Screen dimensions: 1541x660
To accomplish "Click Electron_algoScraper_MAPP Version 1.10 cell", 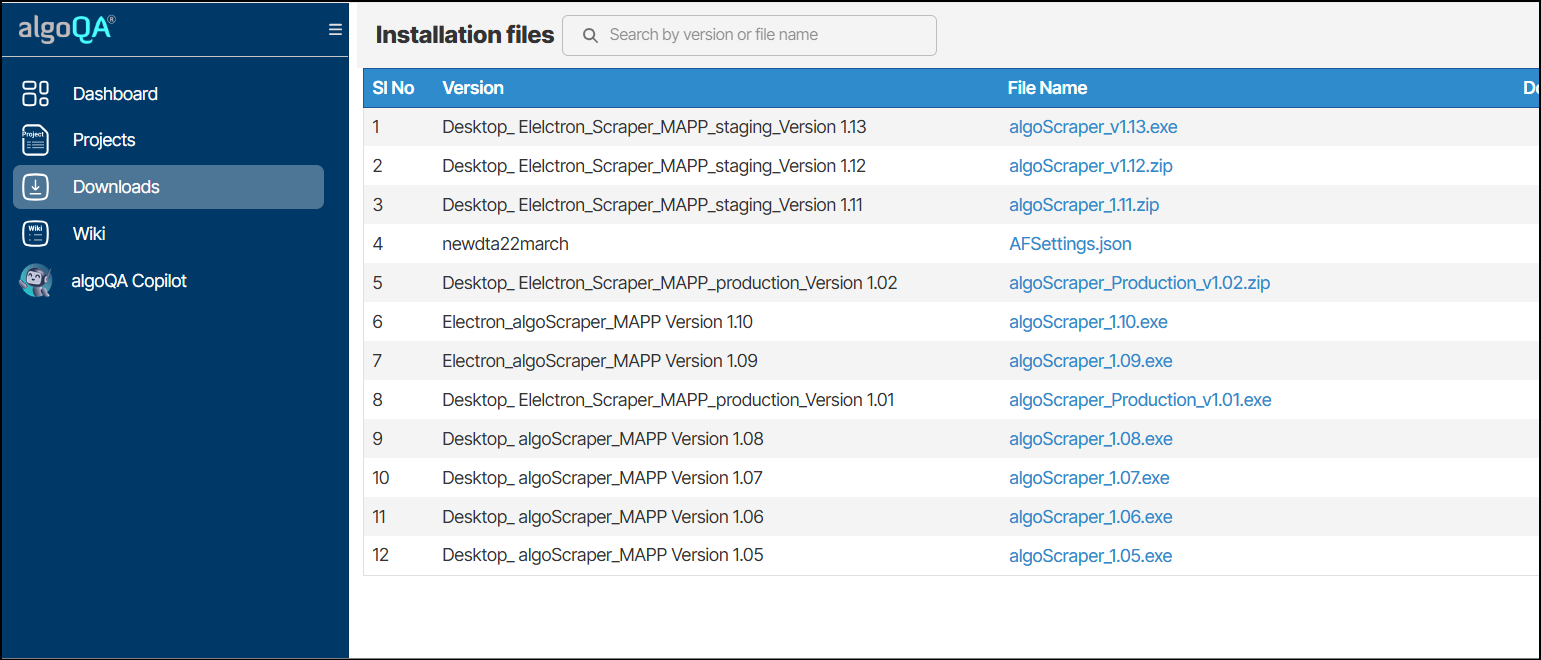I will [597, 322].
